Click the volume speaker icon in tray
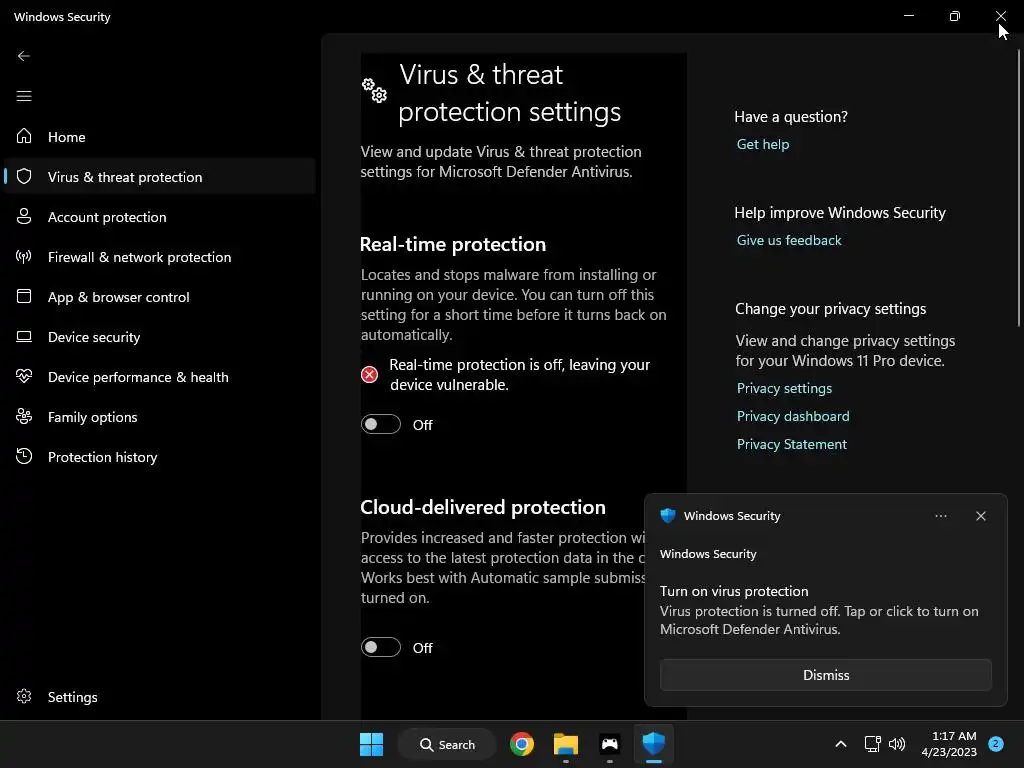 click(897, 744)
